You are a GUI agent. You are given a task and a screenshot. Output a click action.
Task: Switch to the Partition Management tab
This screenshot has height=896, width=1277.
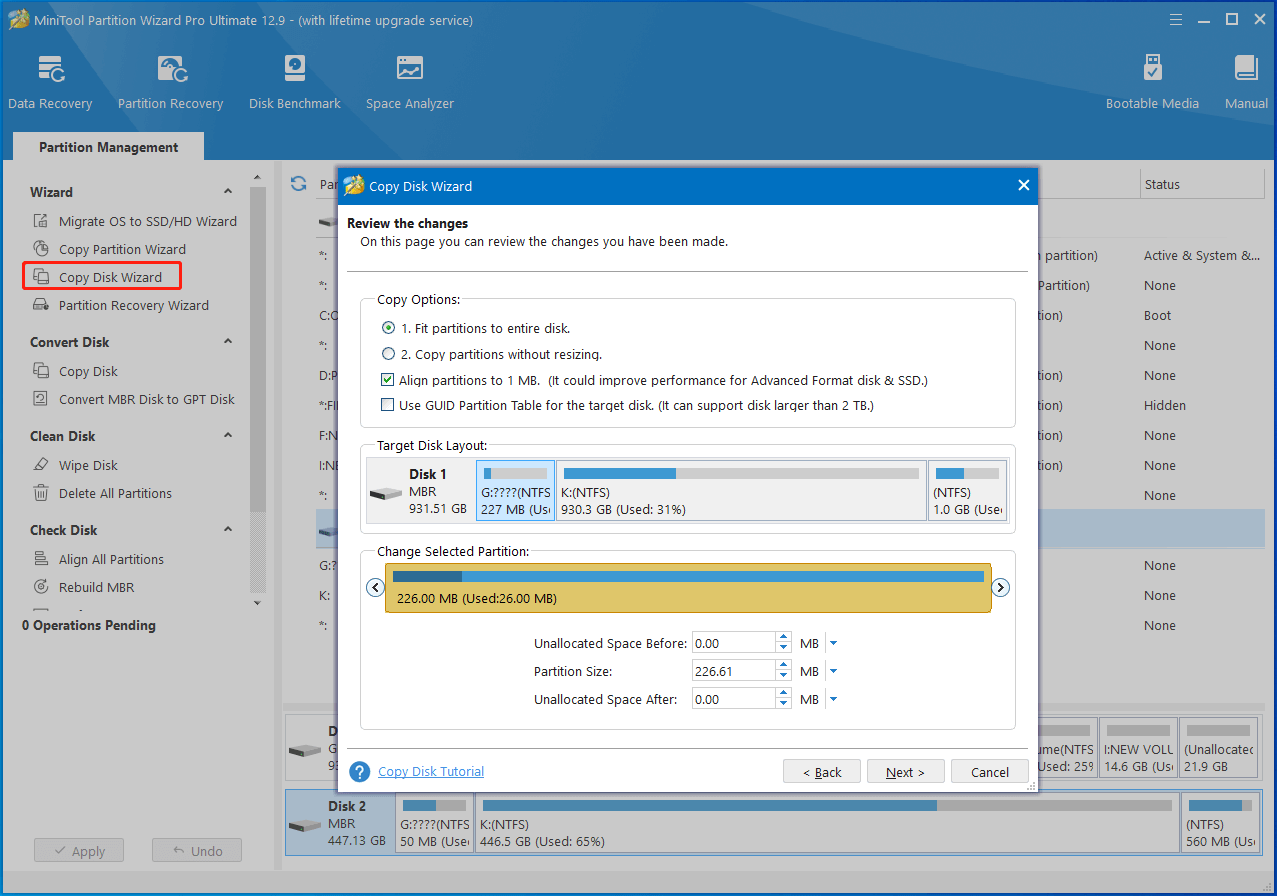pos(107,146)
